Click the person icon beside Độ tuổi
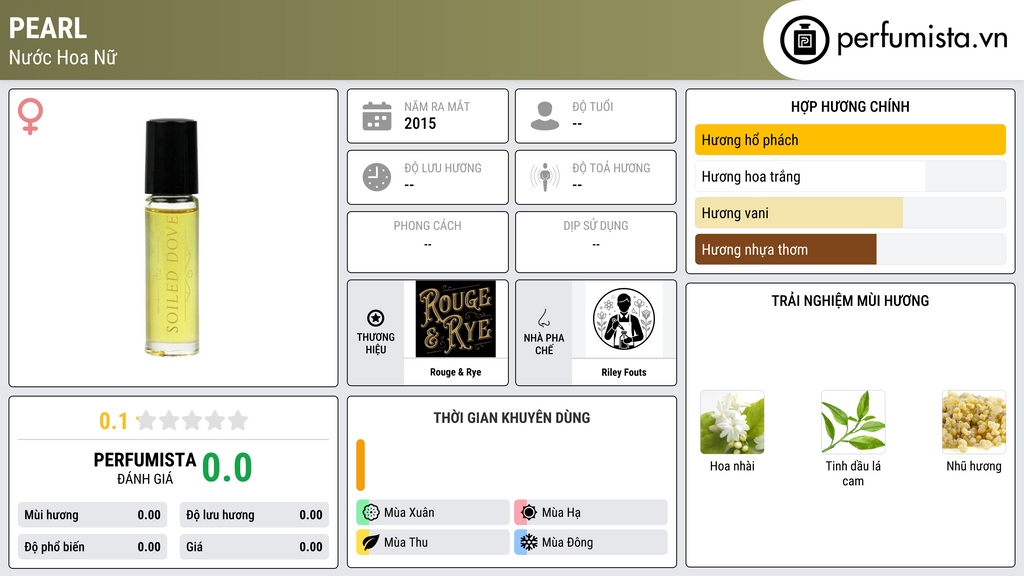1024x576 pixels. [x=545, y=116]
